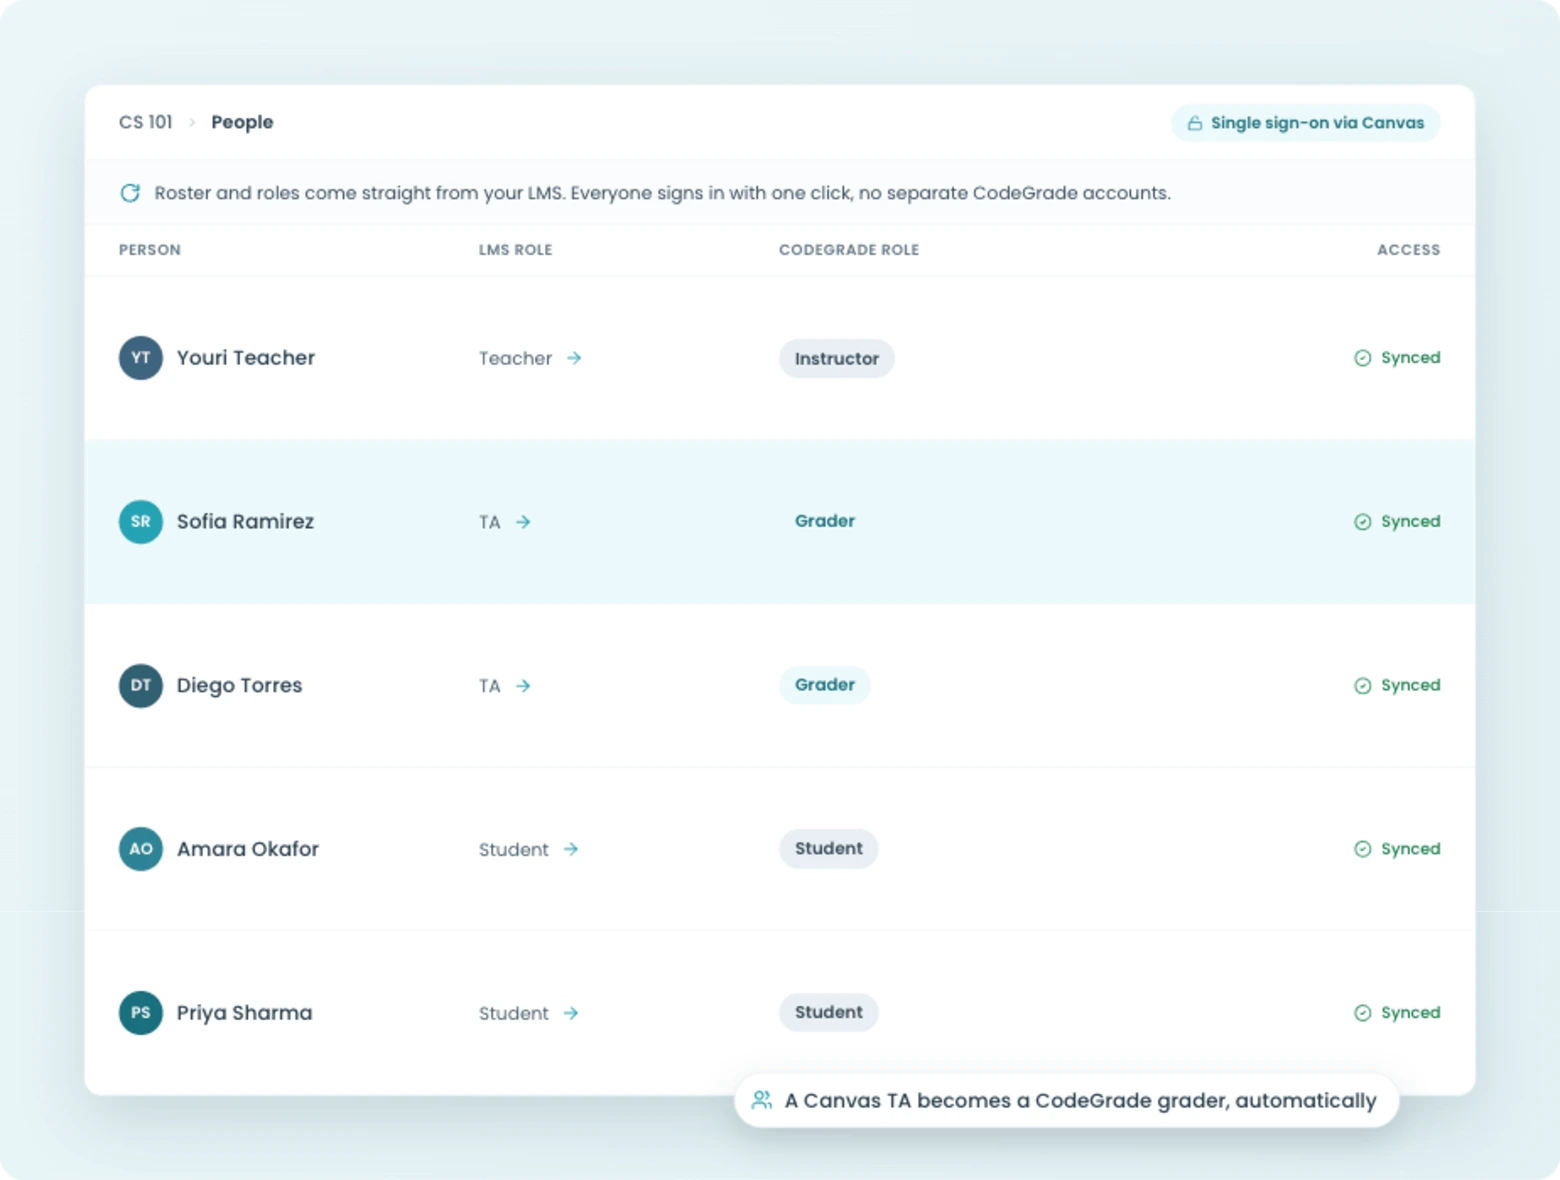The width and height of the screenshot is (1560, 1180).
Task: Click the SR avatar for Sofia Ramirez
Action: [141, 522]
